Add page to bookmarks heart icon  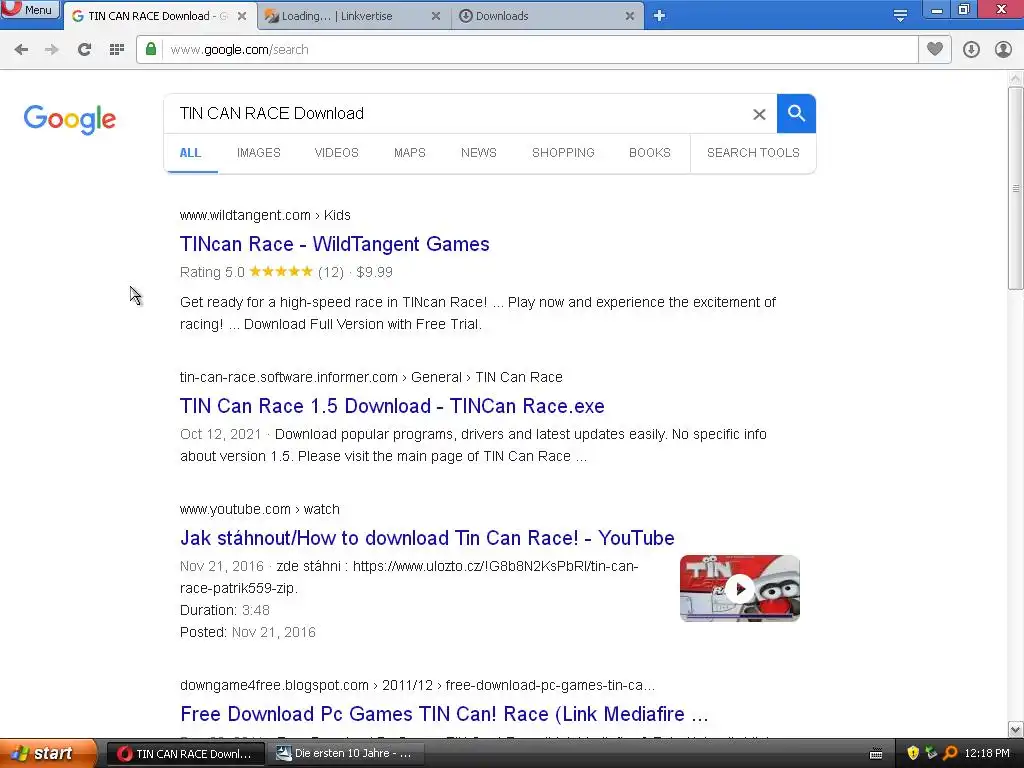[935, 49]
